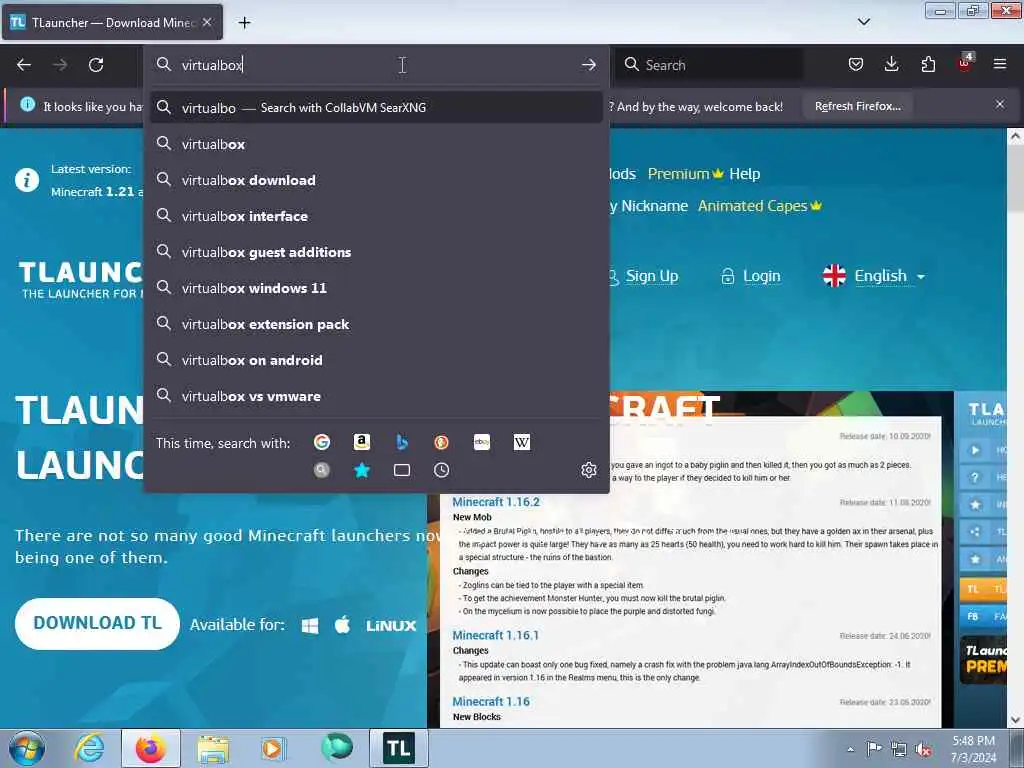The width and height of the screenshot is (1024, 768).
Task: Open Windows Media Player from the taskbar
Action: [273, 749]
